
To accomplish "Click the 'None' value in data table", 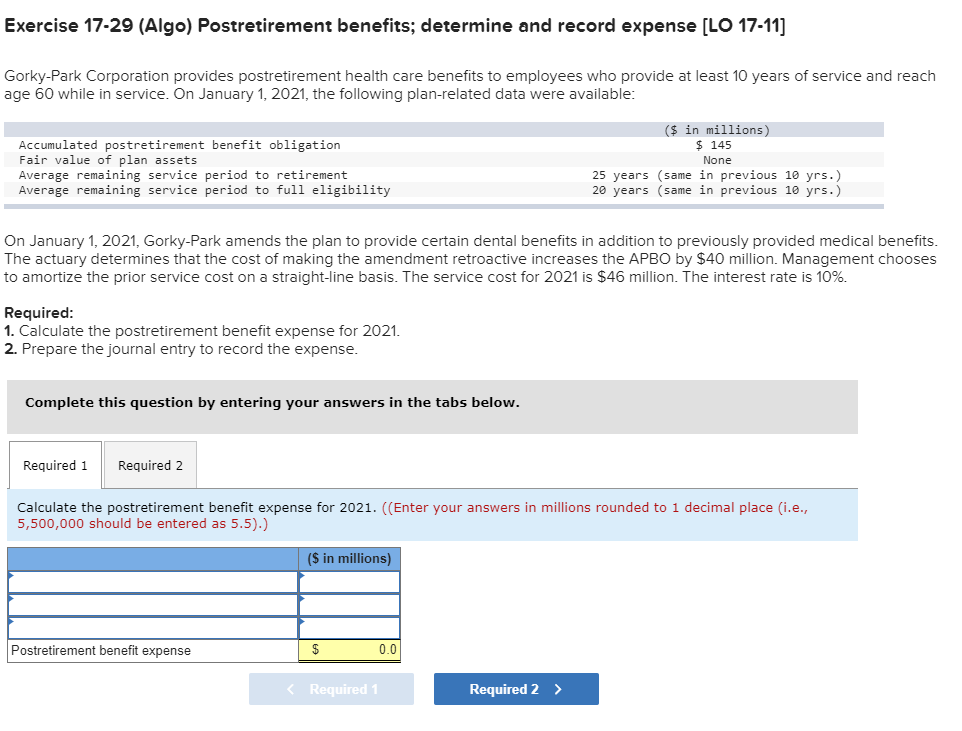I will point(717,160).
